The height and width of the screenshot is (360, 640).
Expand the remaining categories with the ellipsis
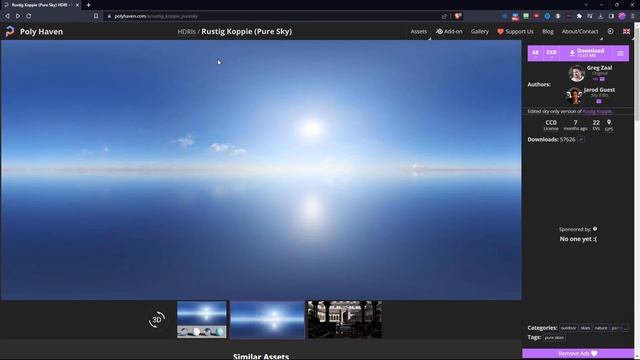pos(625,328)
